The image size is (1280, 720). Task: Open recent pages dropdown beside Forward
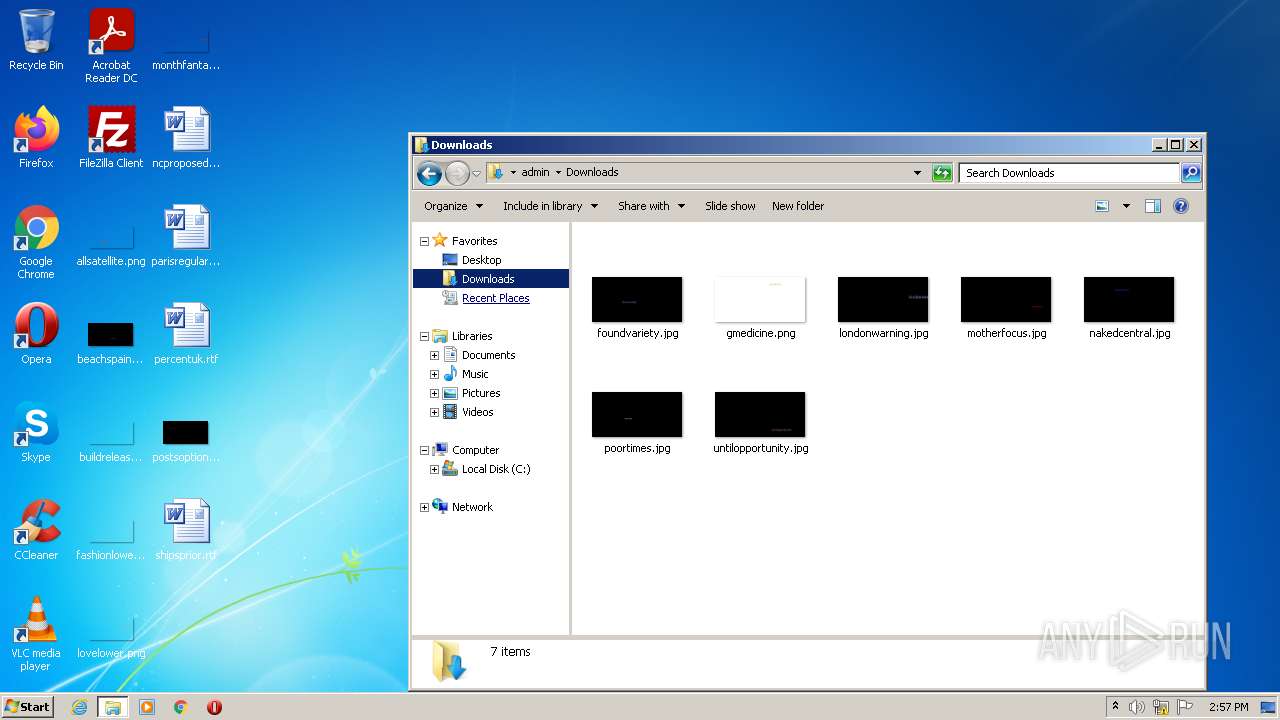tap(476, 173)
